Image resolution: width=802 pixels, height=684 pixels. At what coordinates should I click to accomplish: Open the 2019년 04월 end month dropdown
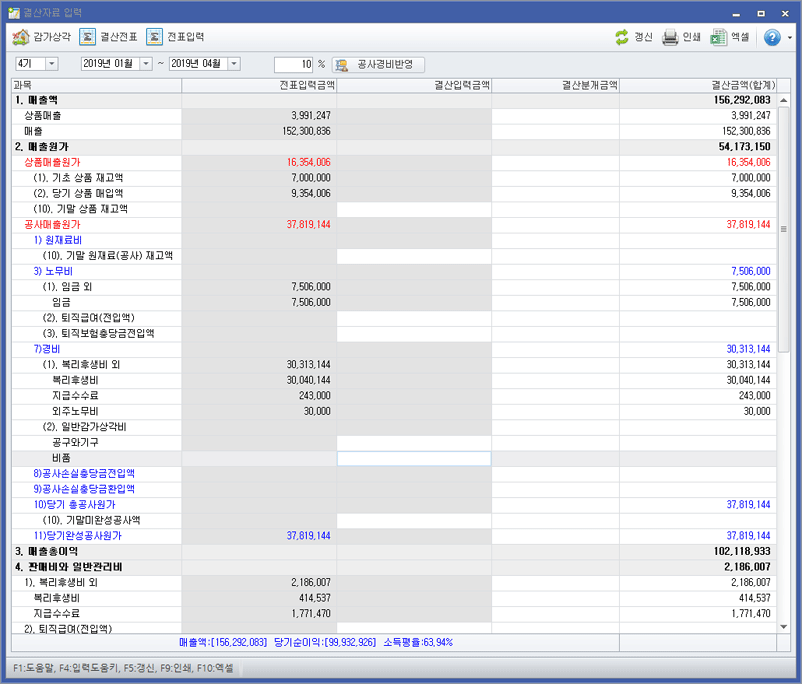coord(232,64)
